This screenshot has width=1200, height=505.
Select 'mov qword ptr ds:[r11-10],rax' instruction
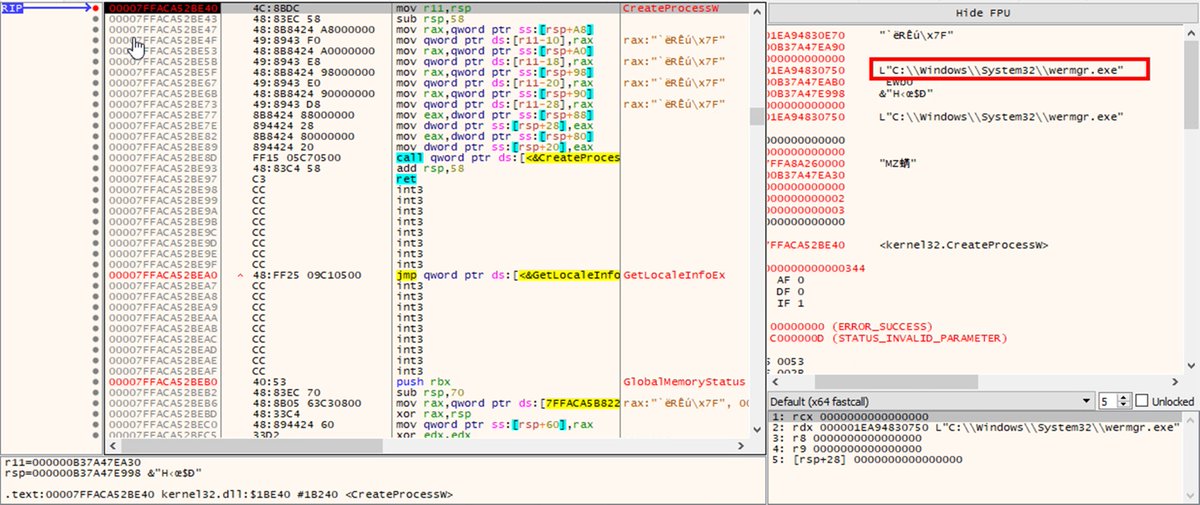click(494, 40)
